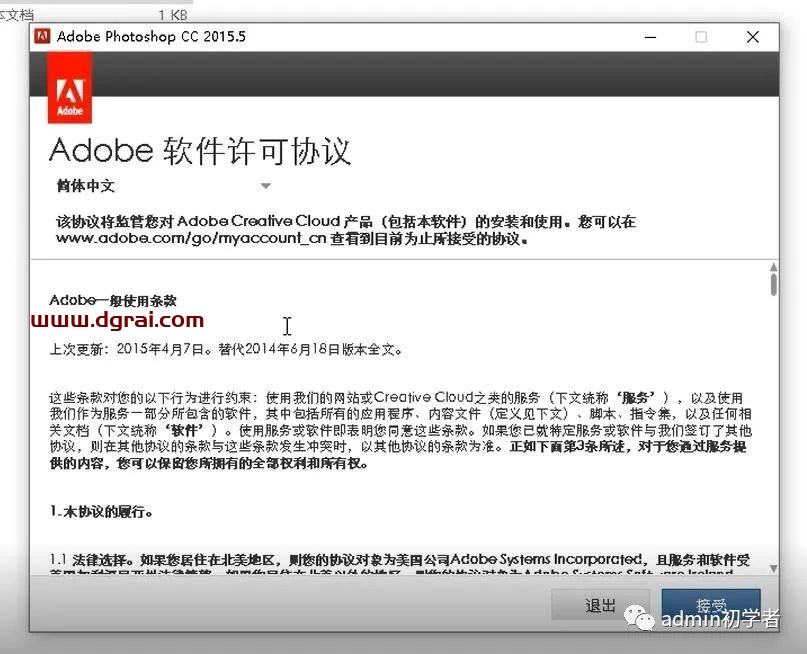Click the scrollbar up arrow
The image size is (807, 654).
coord(773,267)
